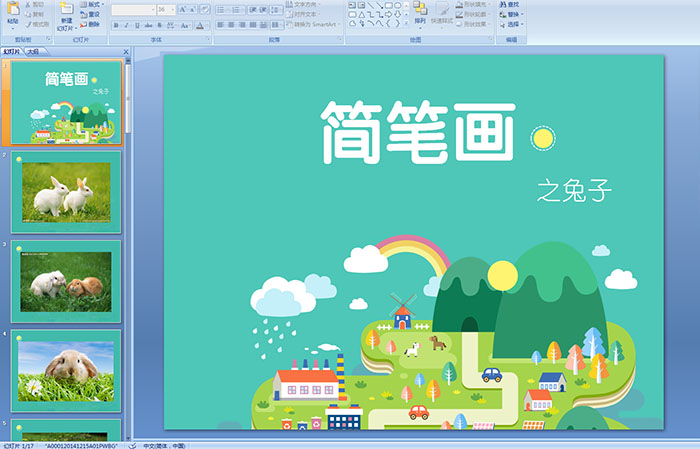Toggle underline text formatting
Viewport: 700px width, 449px height.
137,24
